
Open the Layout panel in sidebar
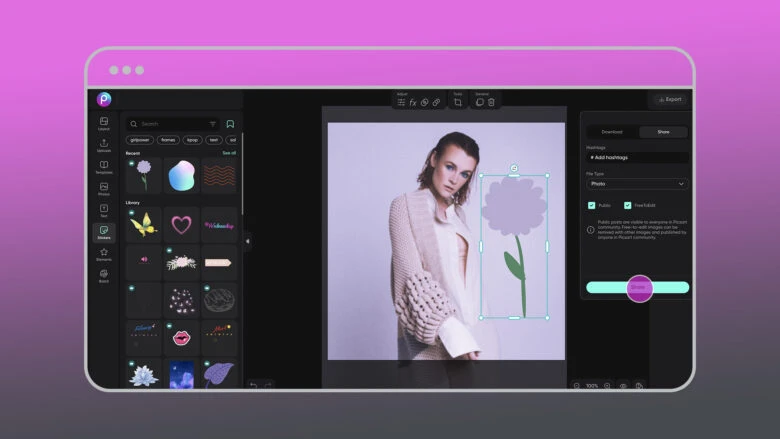coord(104,123)
